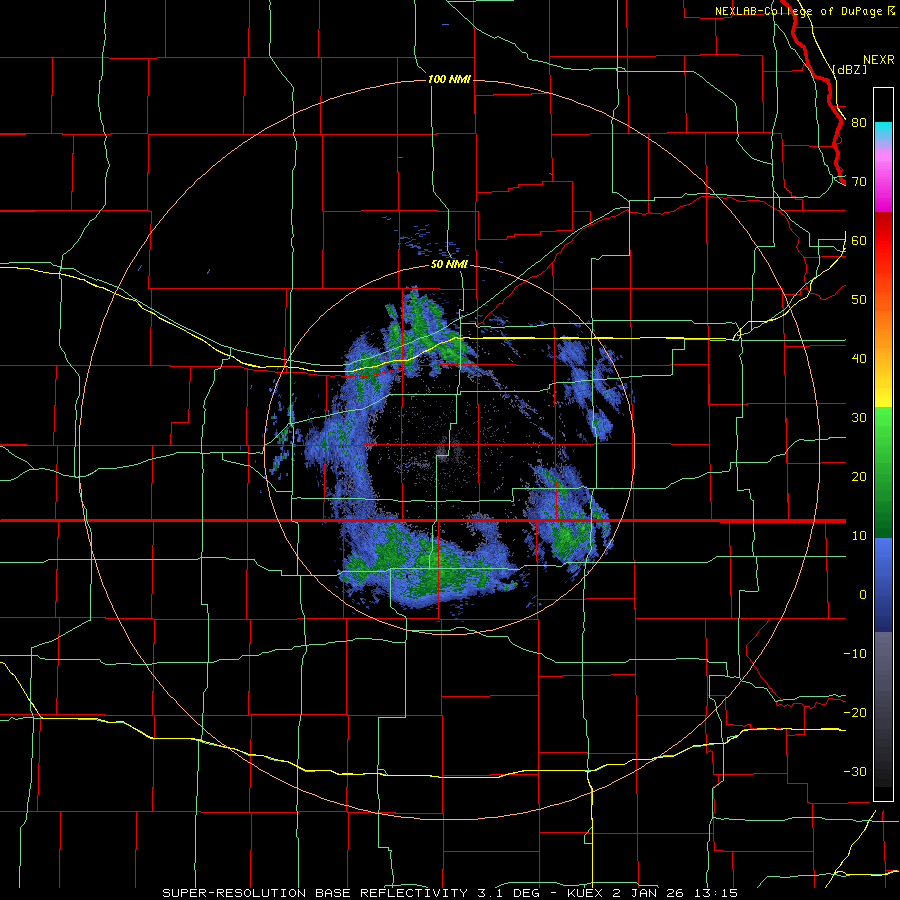The width and height of the screenshot is (900, 900).
Task: Select the "20" value on the dBZ scale
Action: 859,476
